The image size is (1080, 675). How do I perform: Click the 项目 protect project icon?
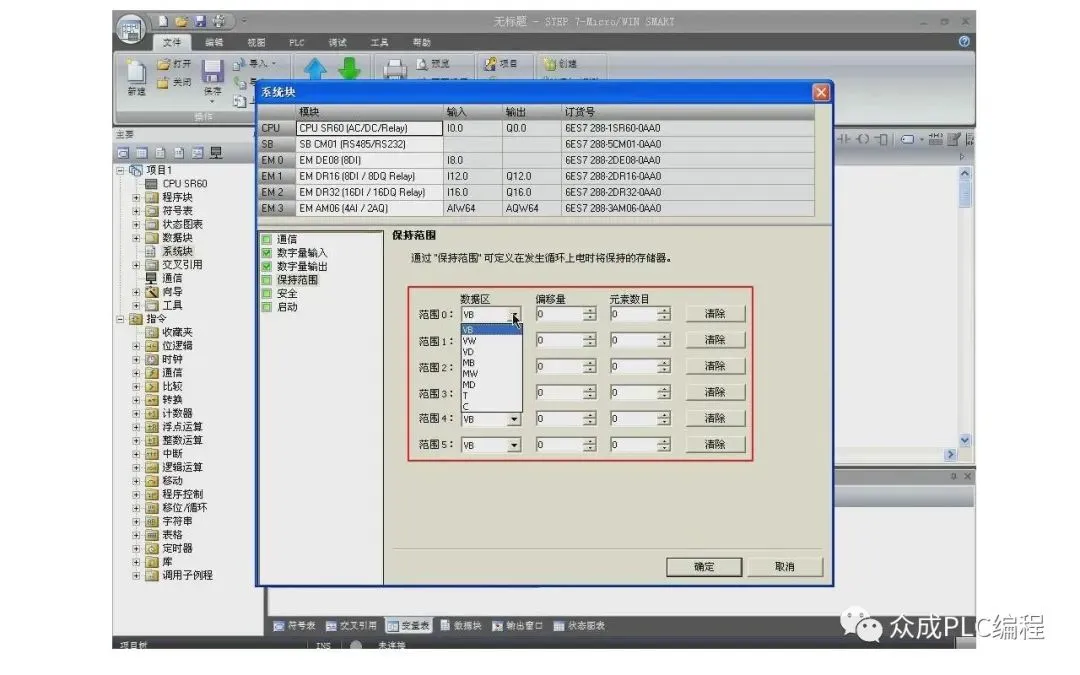(490, 64)
